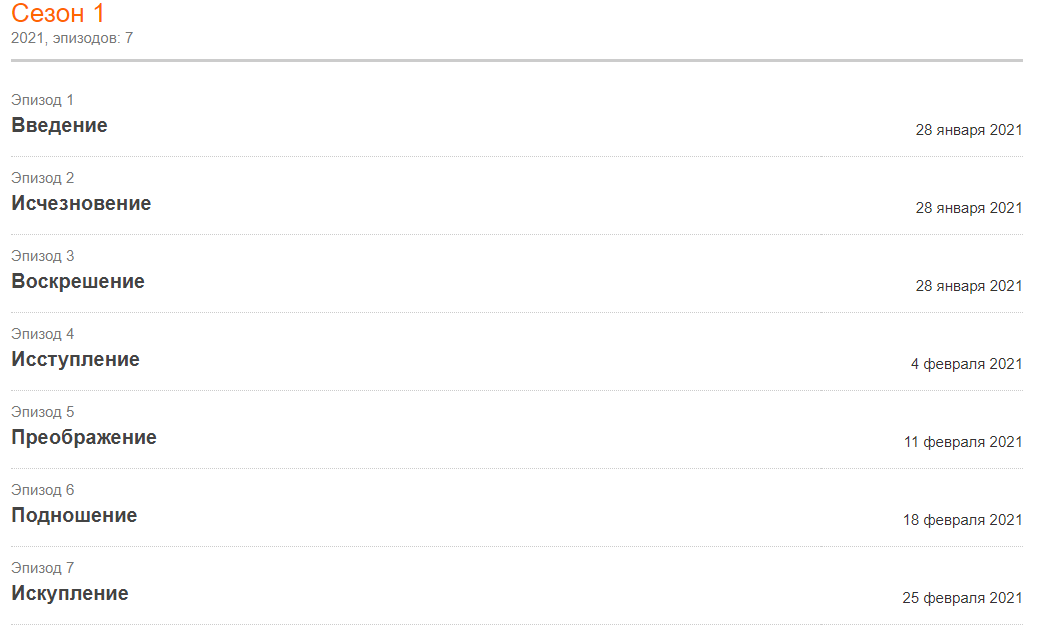Click the 11 февраля 2021 date

pos(963,442)
